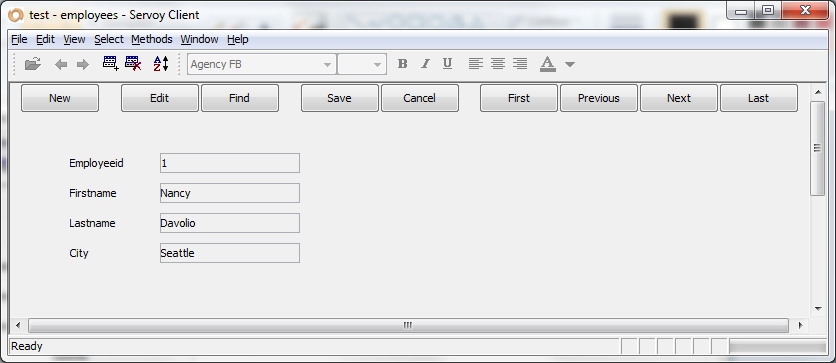This screenshot has height=363, width=836.
Task: Go back with the left arrow icon
Action: (61, 64)
